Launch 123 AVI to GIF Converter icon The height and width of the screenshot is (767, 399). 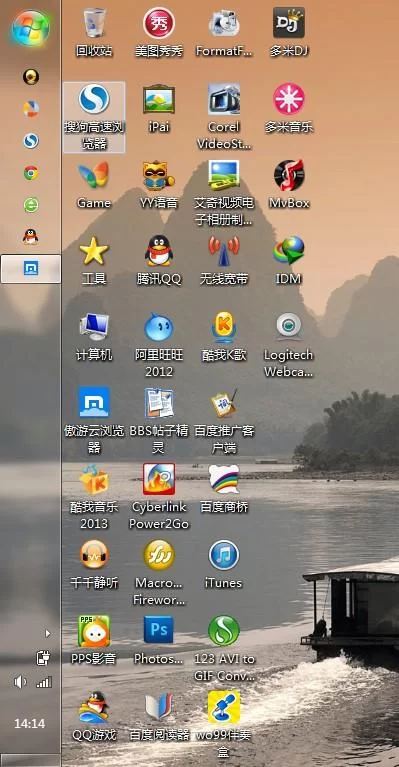[x=224, y=649]
